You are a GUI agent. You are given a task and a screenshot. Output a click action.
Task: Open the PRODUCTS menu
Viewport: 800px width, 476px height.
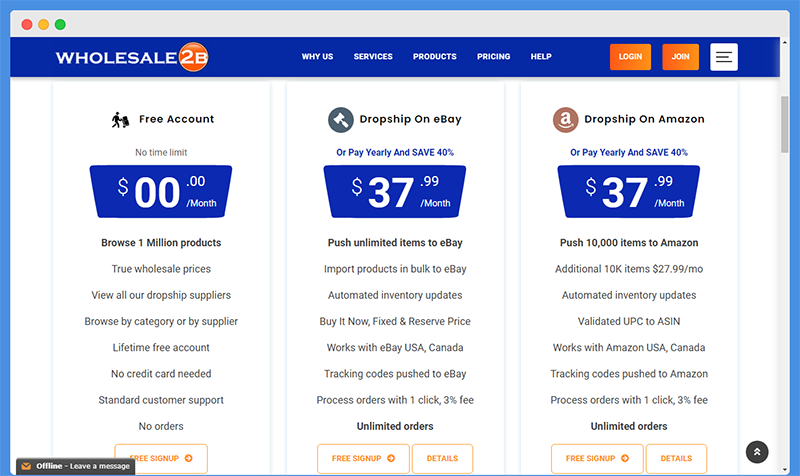tap(435, 57)
